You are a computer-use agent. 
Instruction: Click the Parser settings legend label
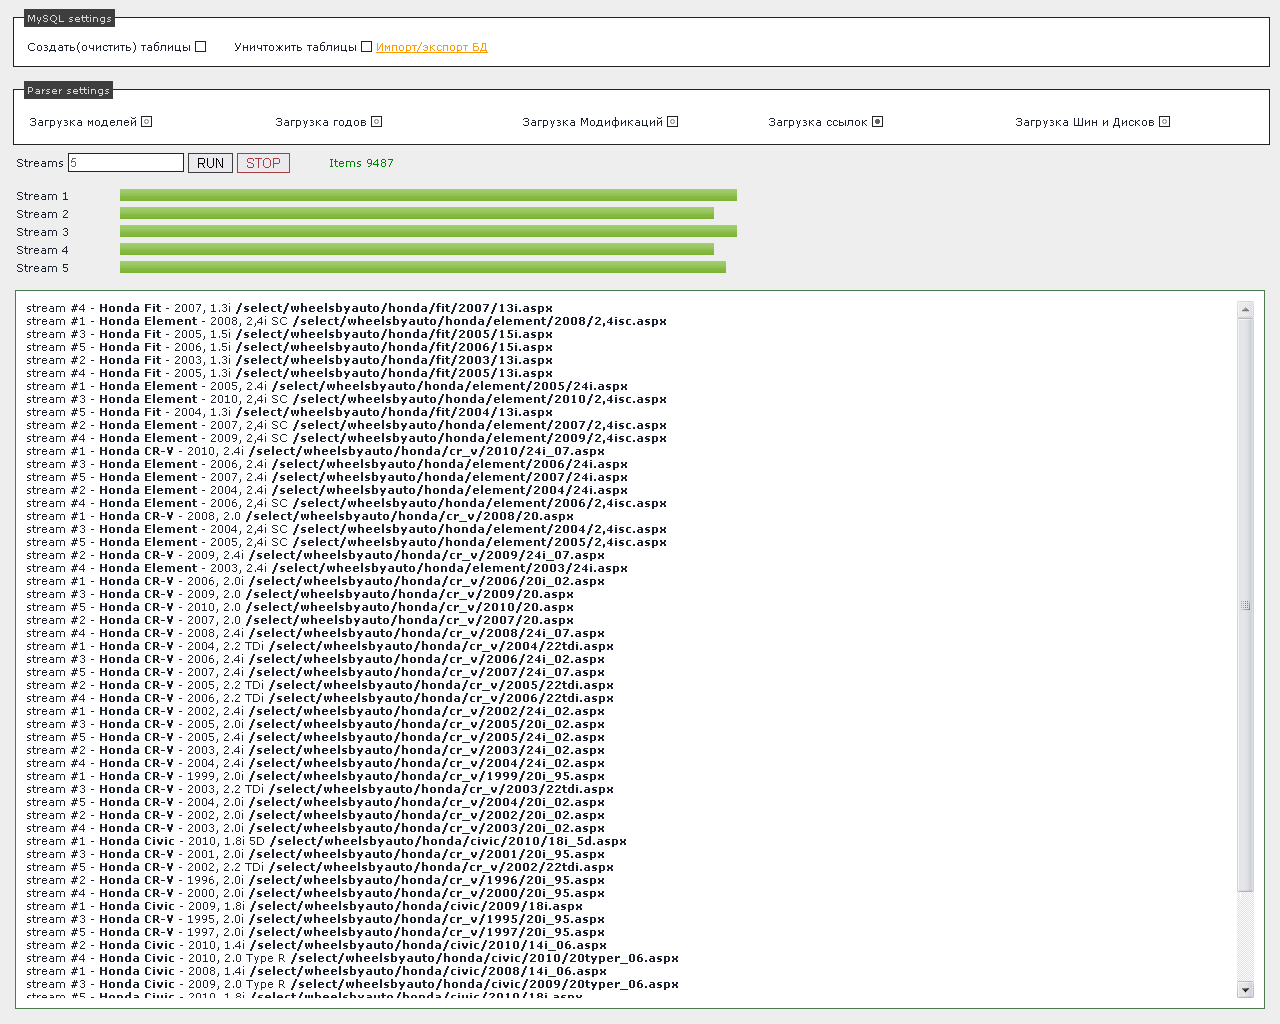pyautogui.click(x=68, y=90)
